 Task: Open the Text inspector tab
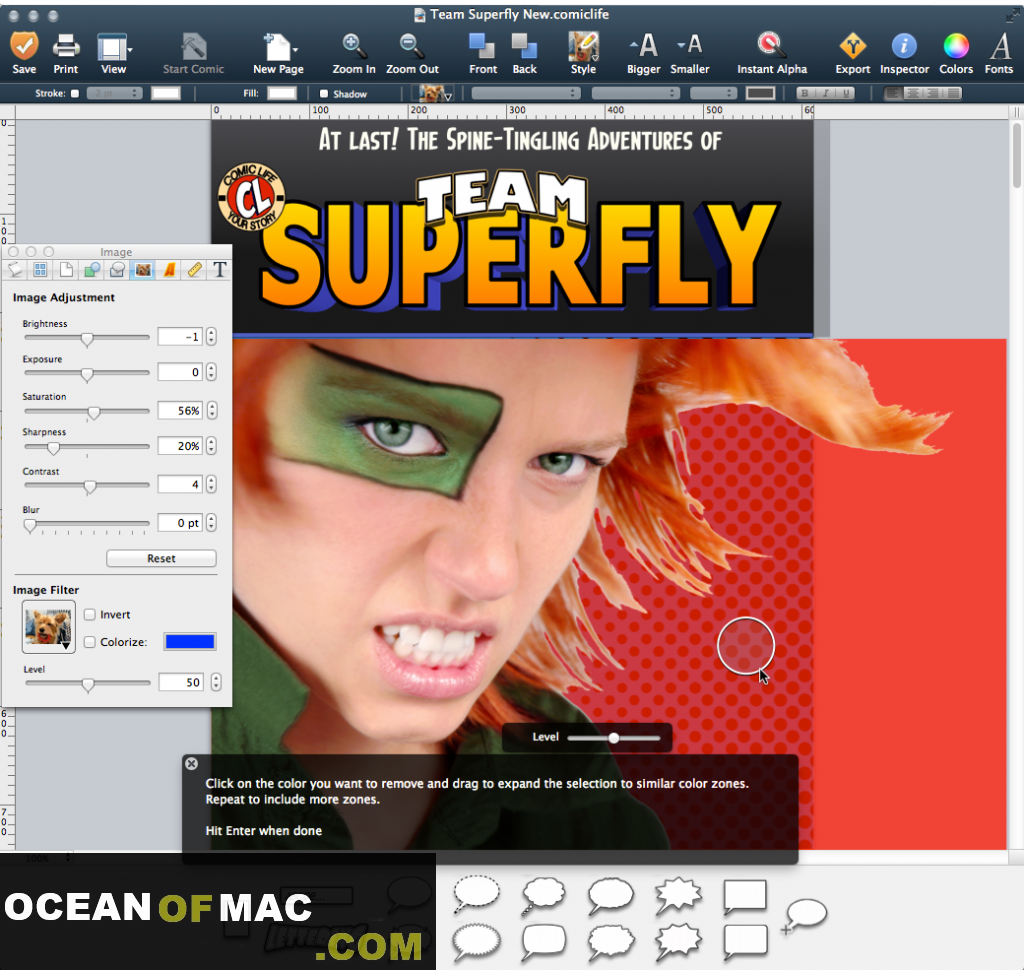220,270
